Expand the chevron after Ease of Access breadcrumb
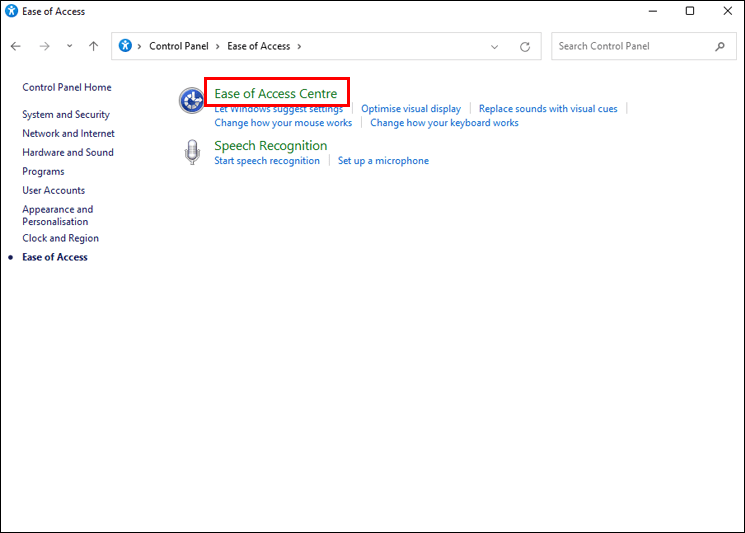Viewport: 745px width, 533px height. click(298, 46)
